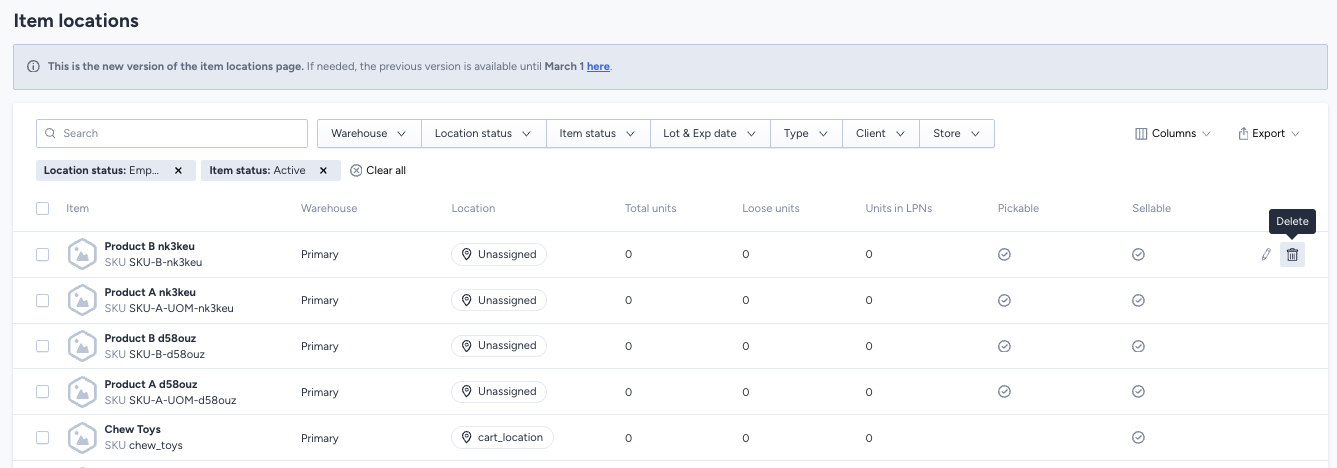The image size is (1337, 468).
Task: Click the Sellable checkmark for Chew Toys
Action: point(1138,438)
